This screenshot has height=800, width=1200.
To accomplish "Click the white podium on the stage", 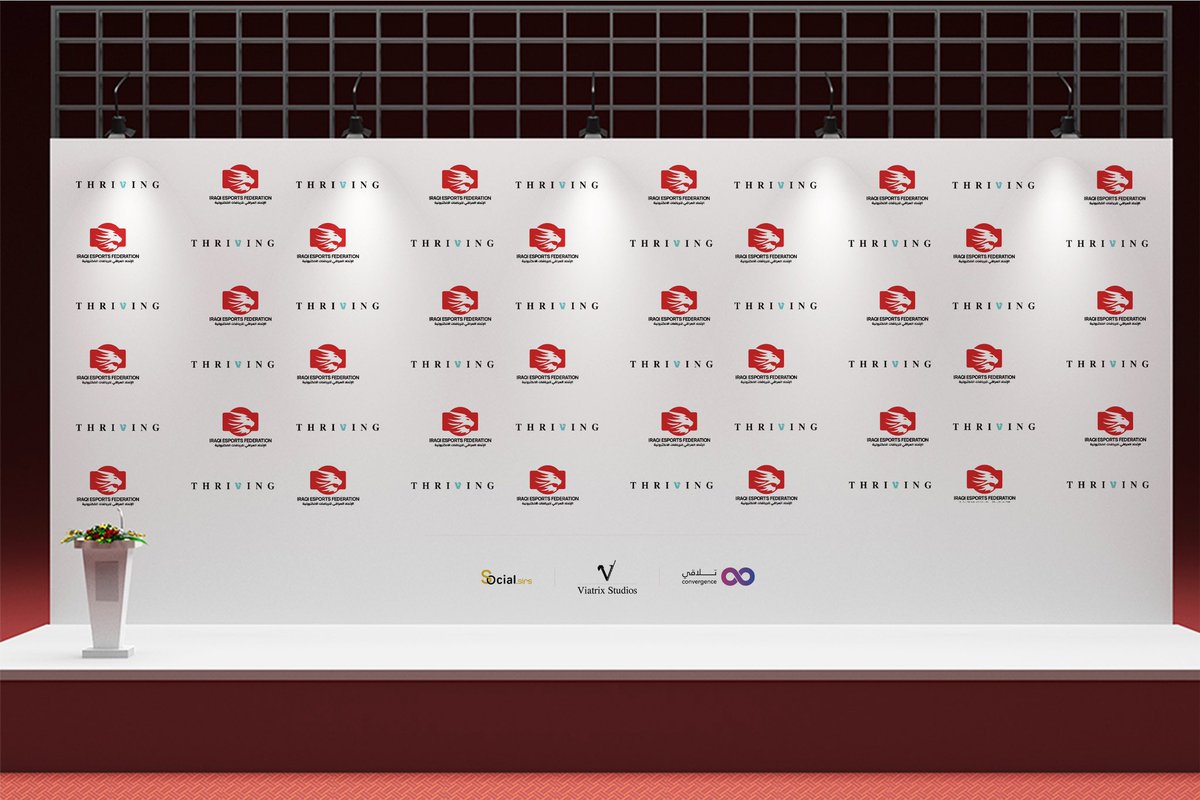I will [108, 597].
